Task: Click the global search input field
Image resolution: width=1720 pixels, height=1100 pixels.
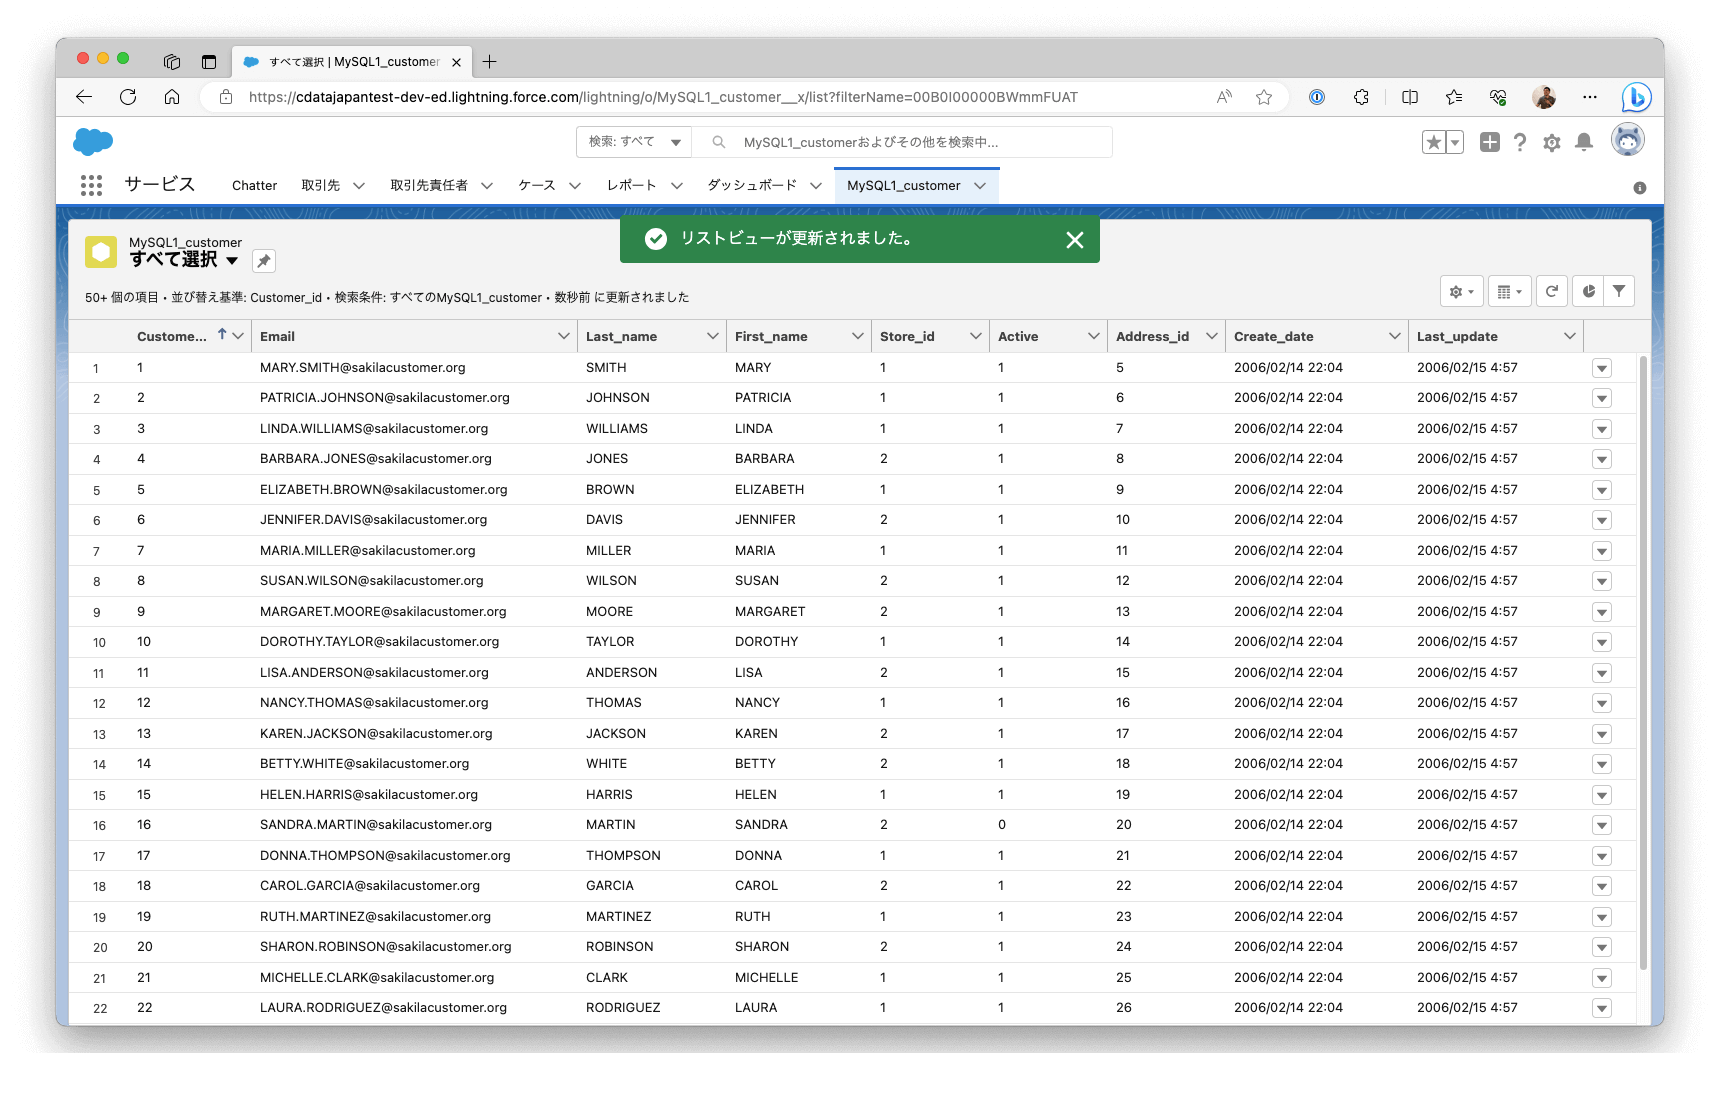Action: [902, 142]
